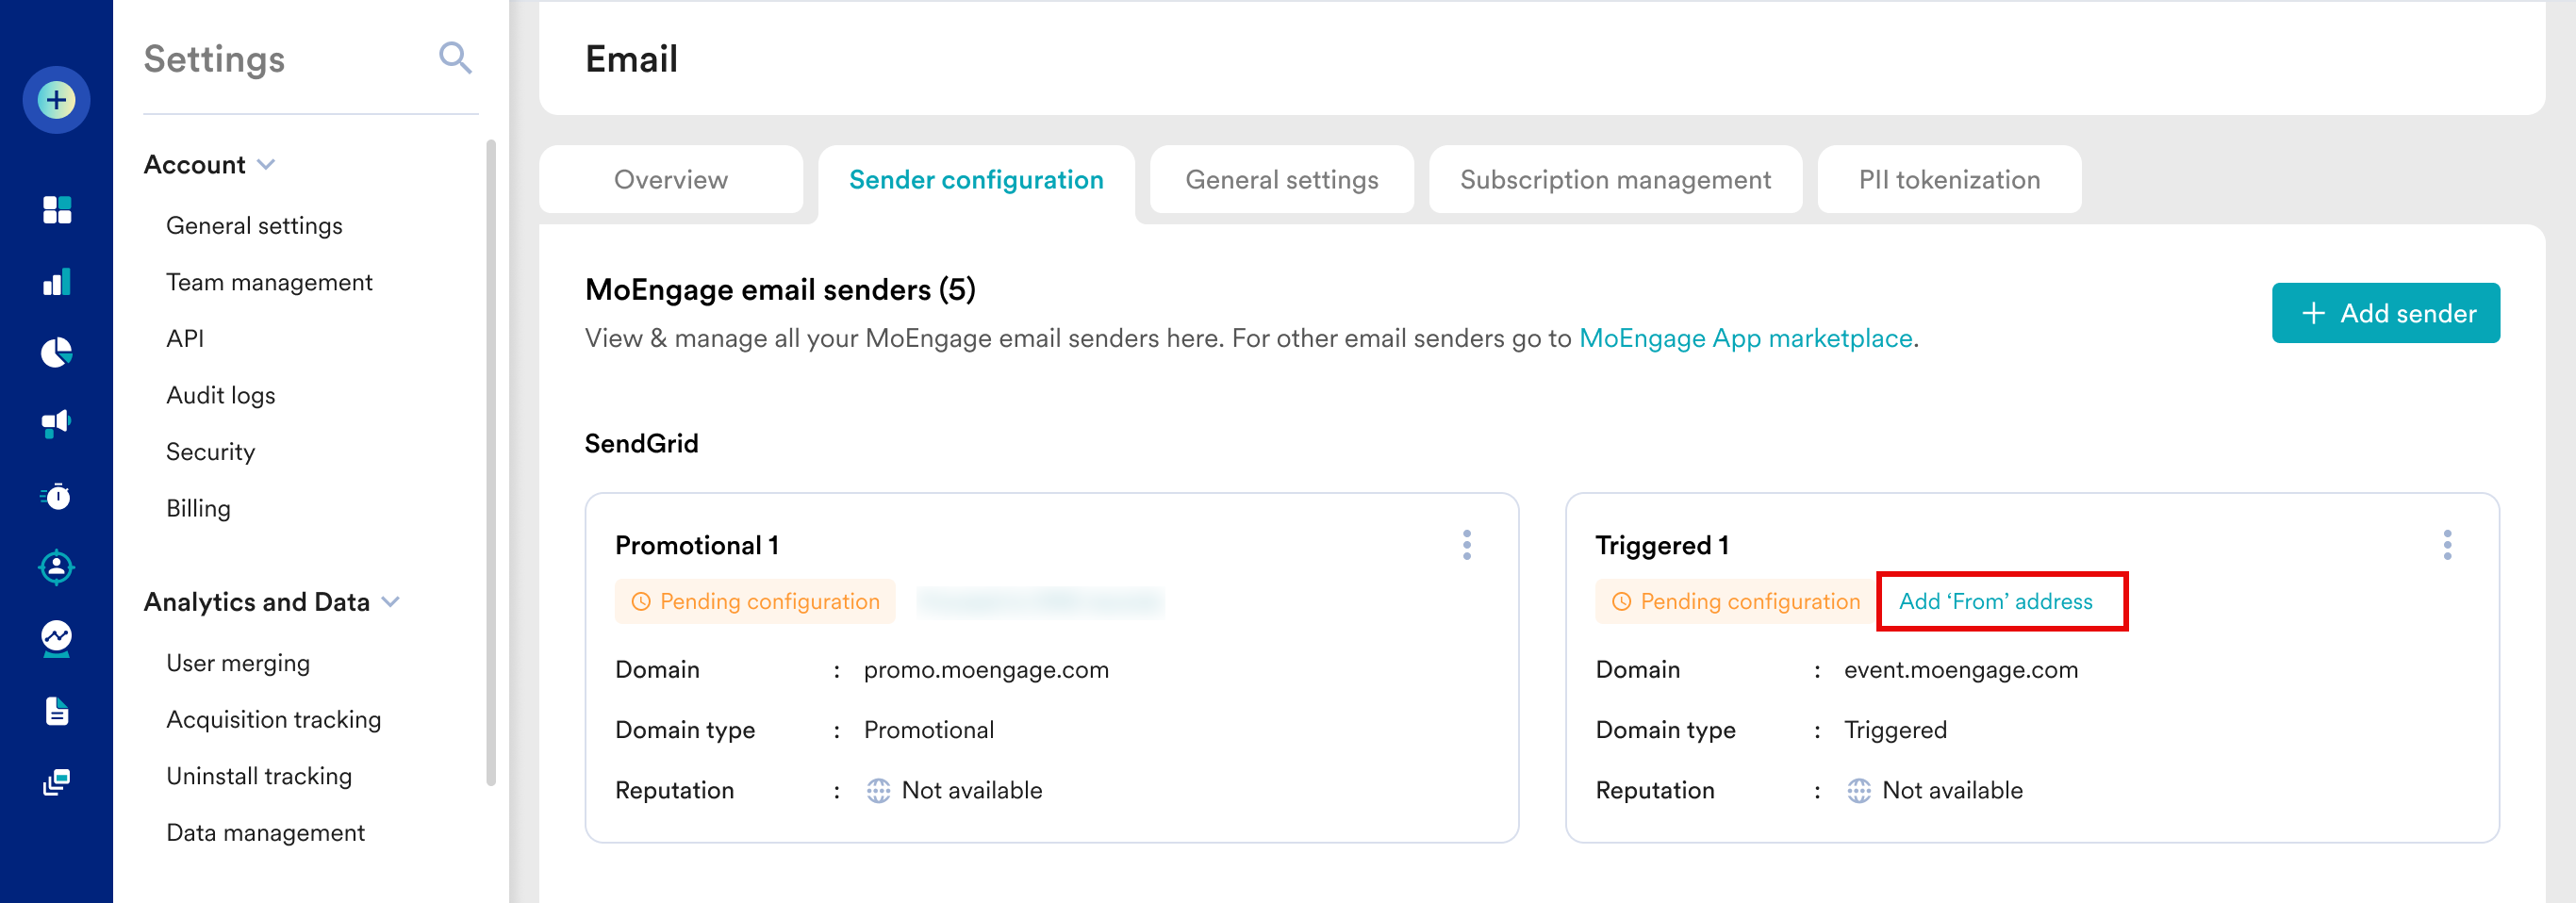This screenshot has height=903, width=2576.
Task: Click the settings sidebar scrollbar
Action: point(491,460)
